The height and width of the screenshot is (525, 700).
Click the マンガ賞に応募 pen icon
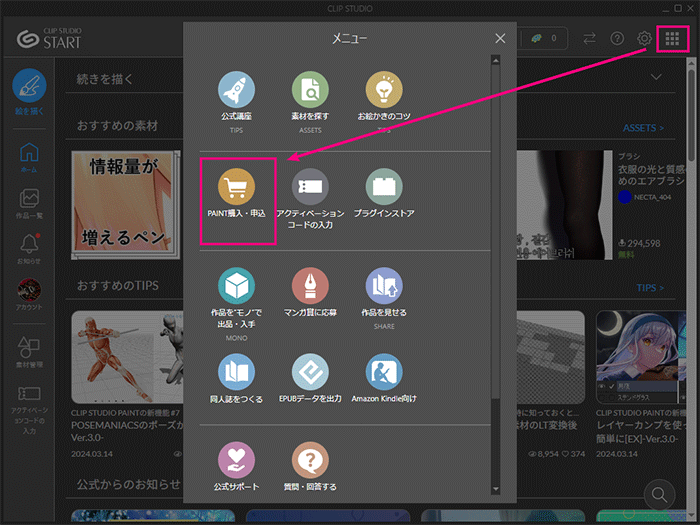tap(310, 285)
